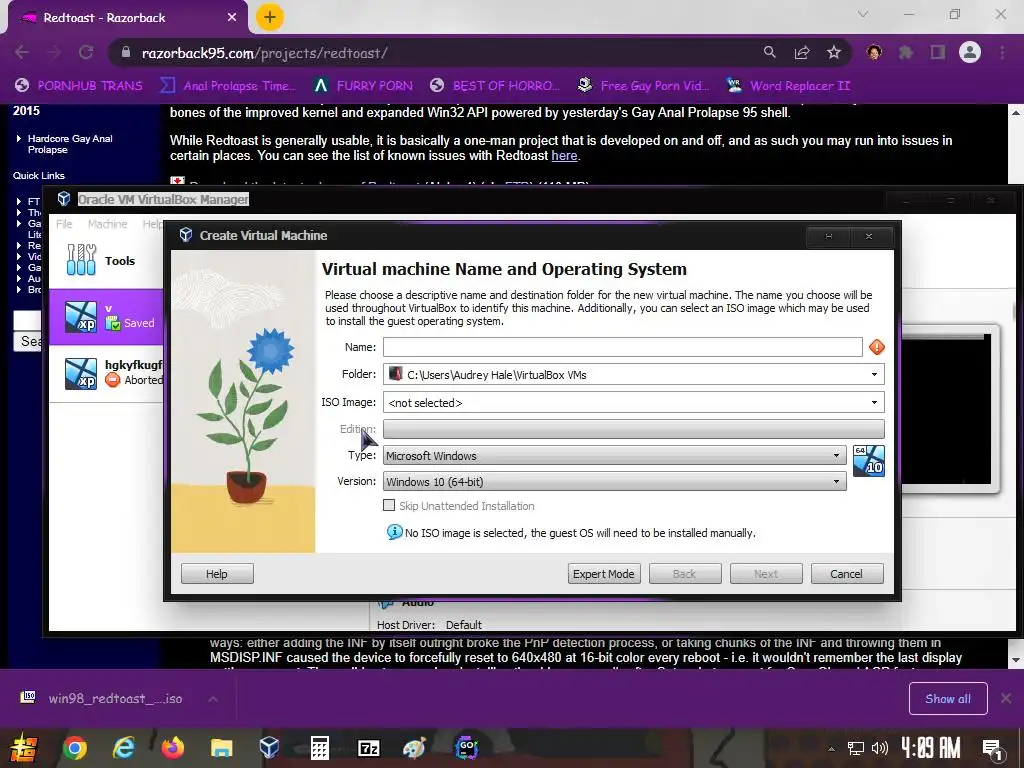
Task: Click inside the Name input field
Action: [x=622, y=347]
